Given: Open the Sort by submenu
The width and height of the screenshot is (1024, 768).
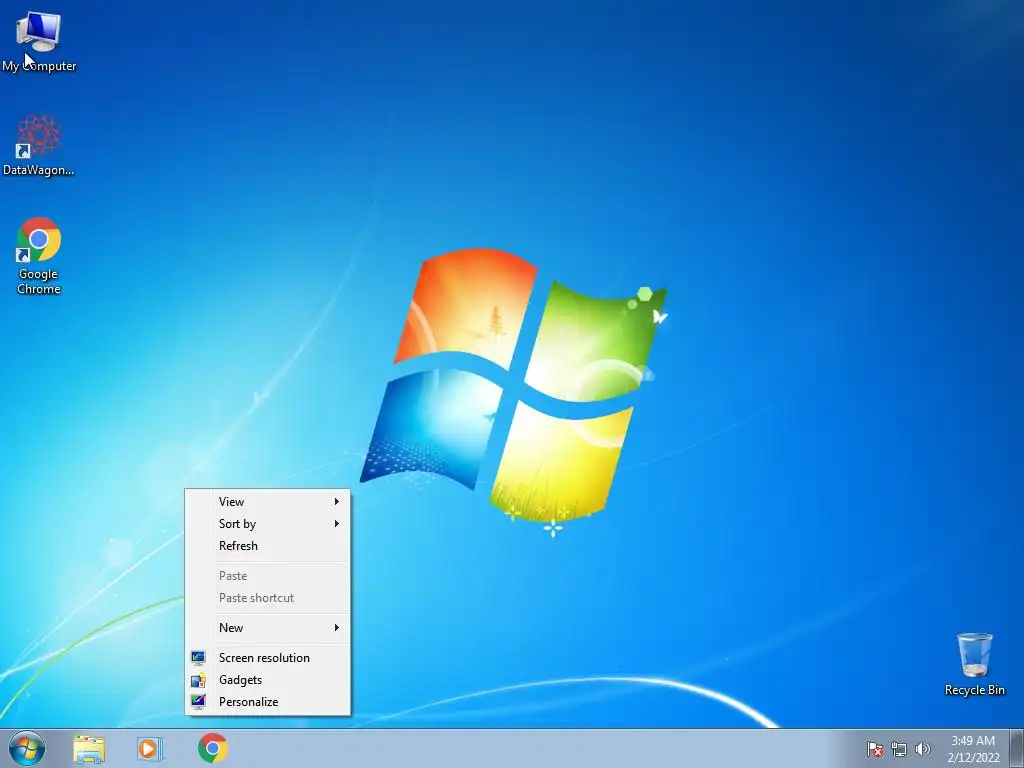Looking at the screenshot, I should click(268, 524).
